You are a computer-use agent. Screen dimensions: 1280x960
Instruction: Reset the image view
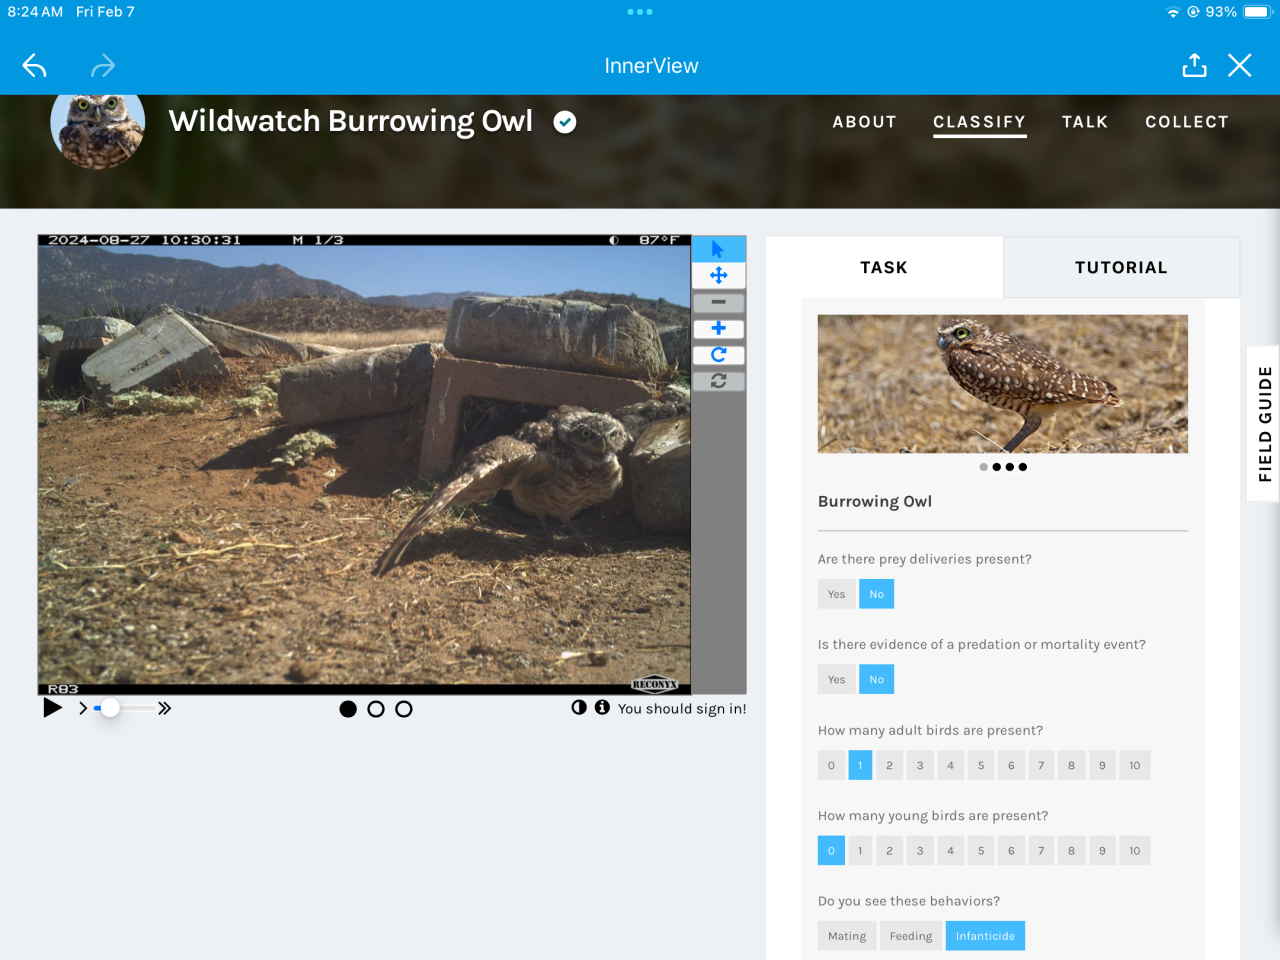coord(718,381)
